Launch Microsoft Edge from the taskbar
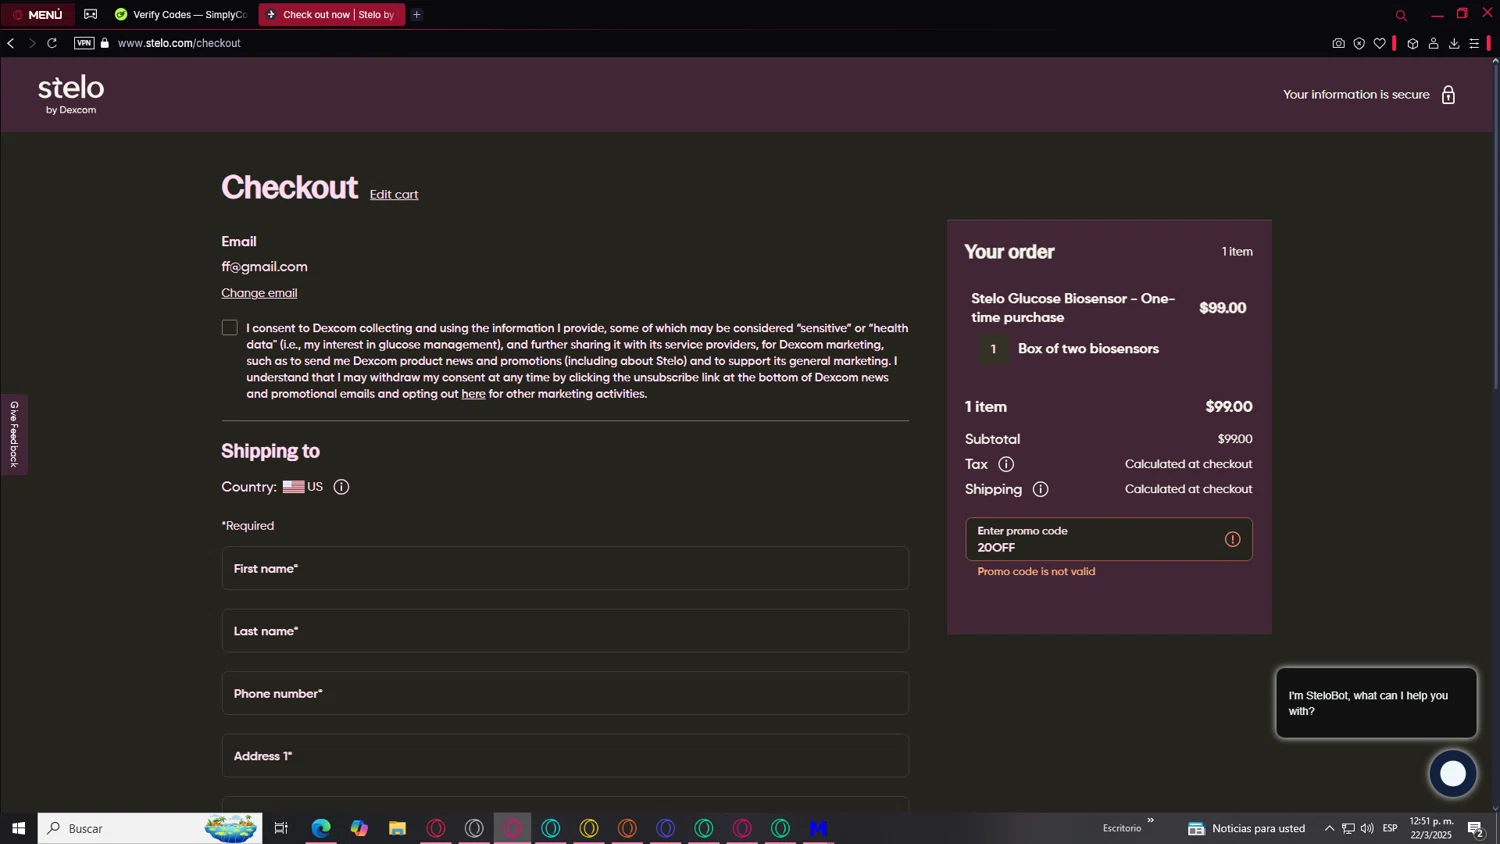Viewport: 1500px width, 844px height. [x=320, y=828]
